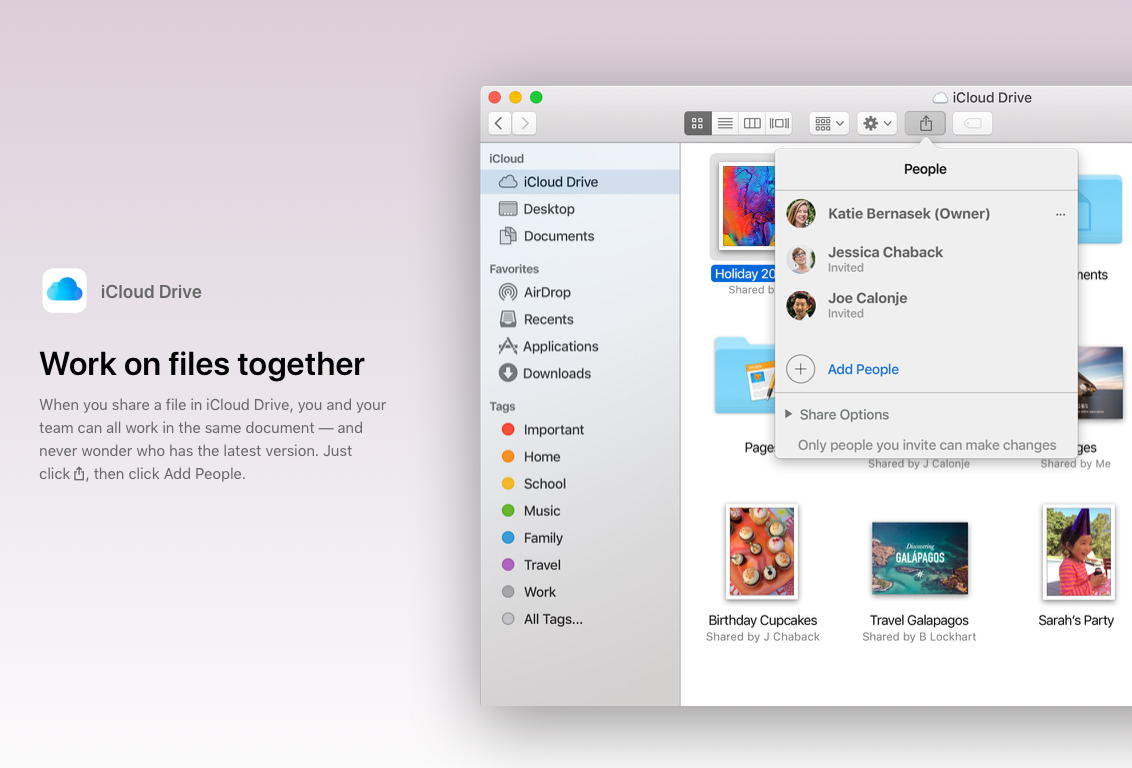The height and width of the screenshot is (768, 1132).
Task: Open the group-by arrangement dropdown
Action: click(x=829, y=123)
